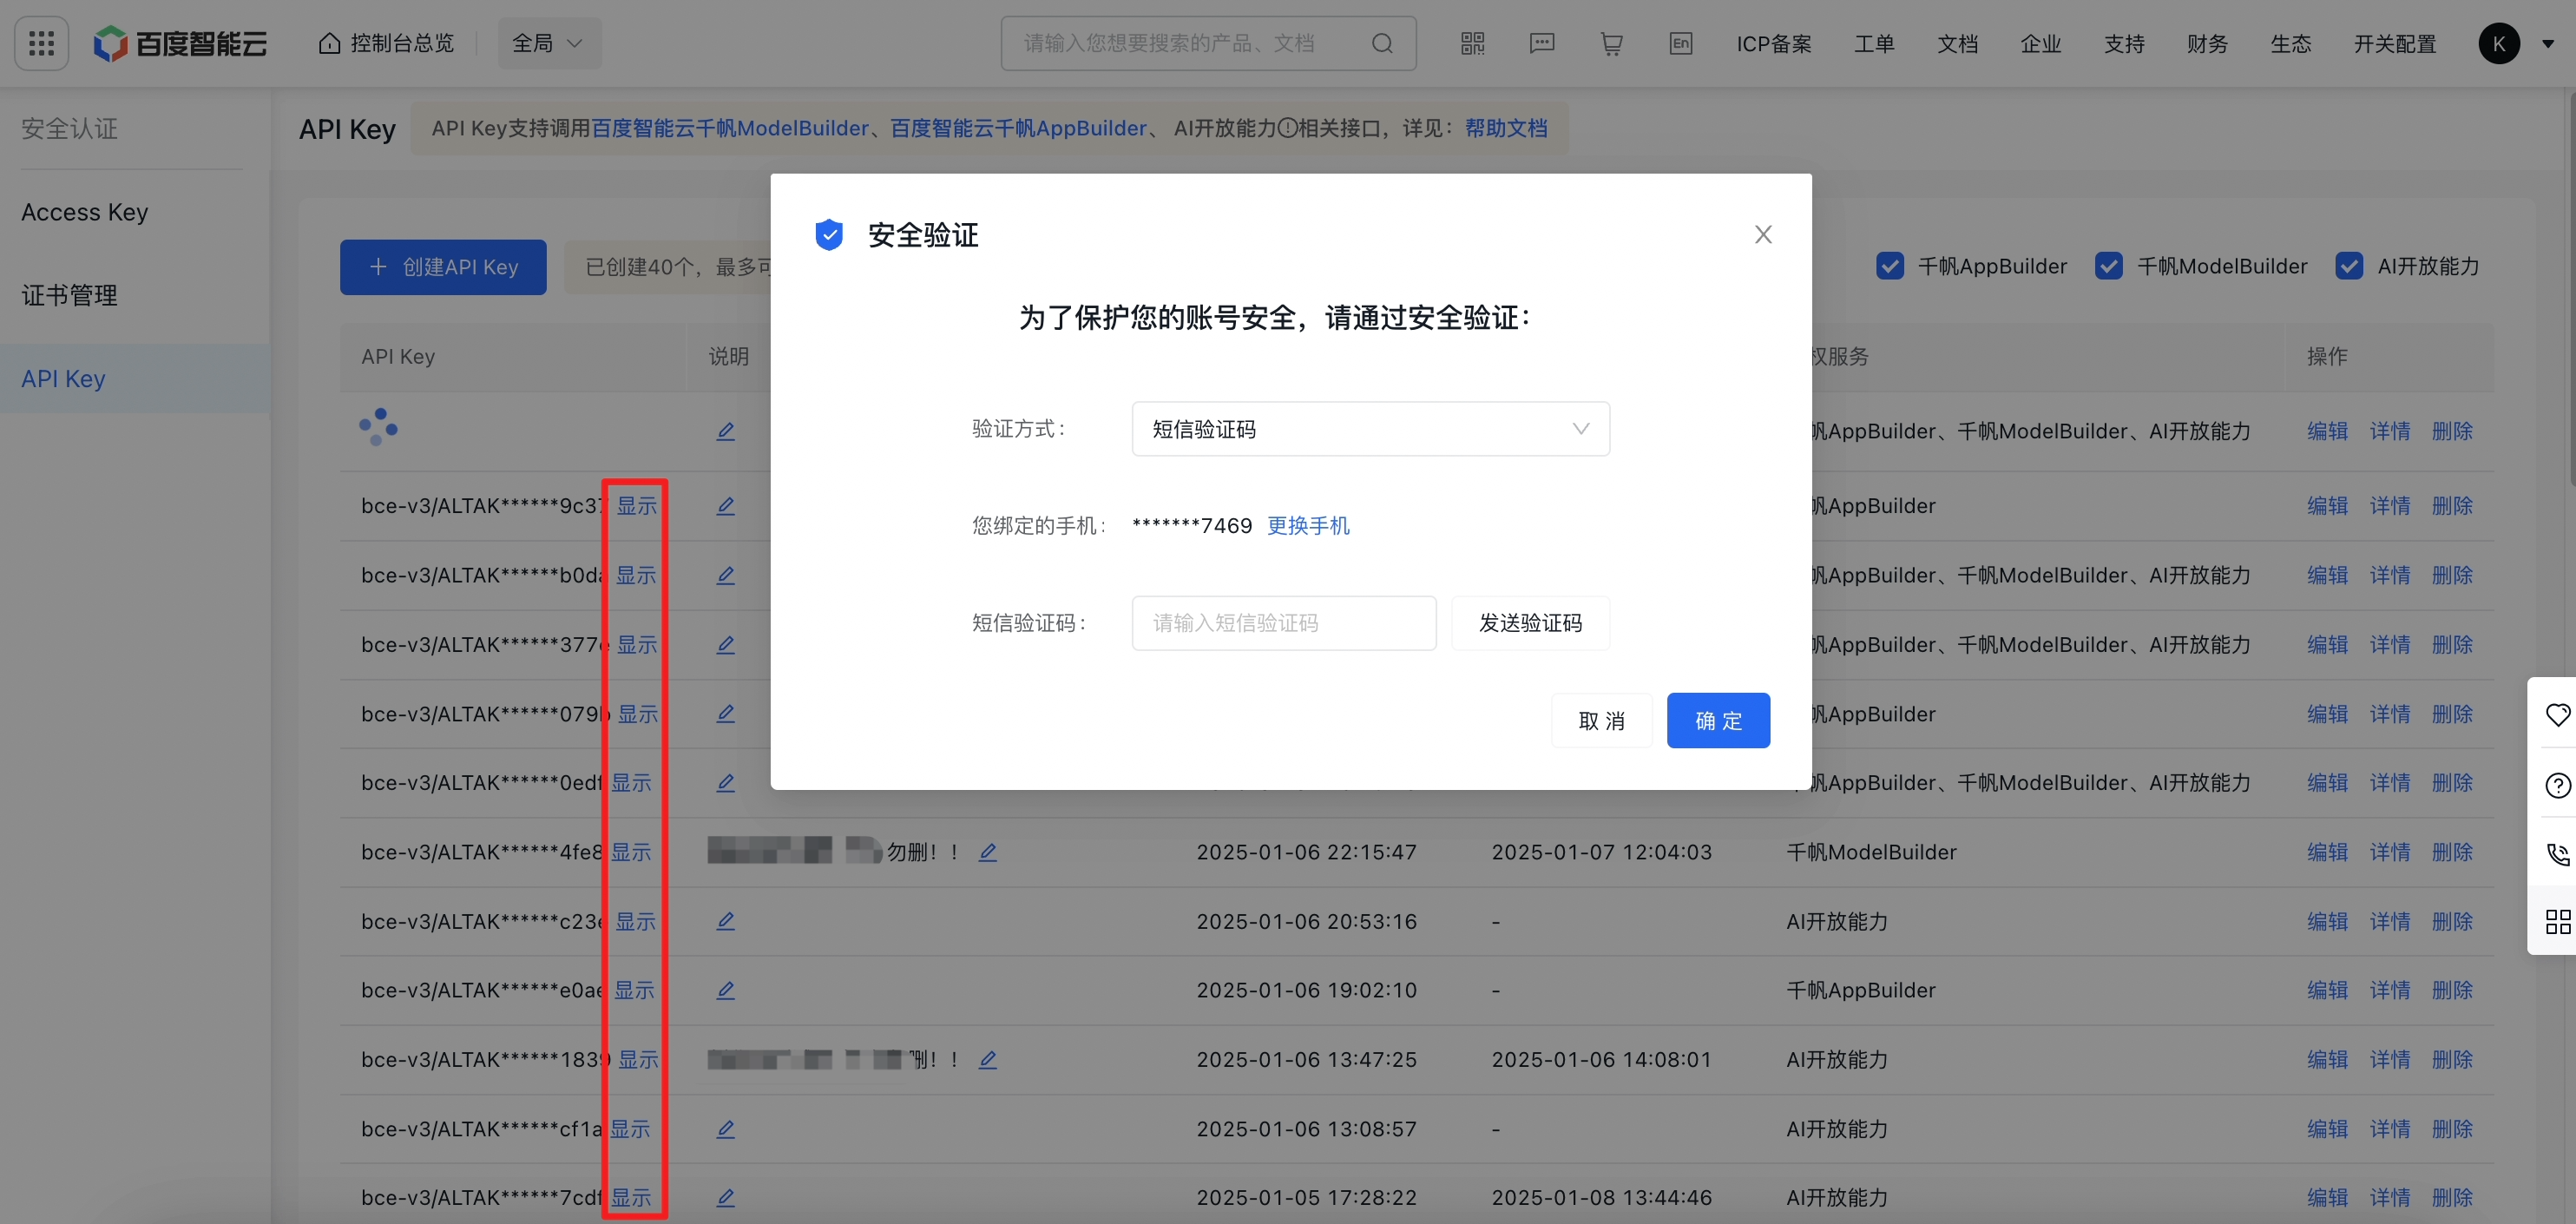Screen dimensions: 2576x1224
Task: Click the grid apps icon in side panel
Action: coord(2558,921)
